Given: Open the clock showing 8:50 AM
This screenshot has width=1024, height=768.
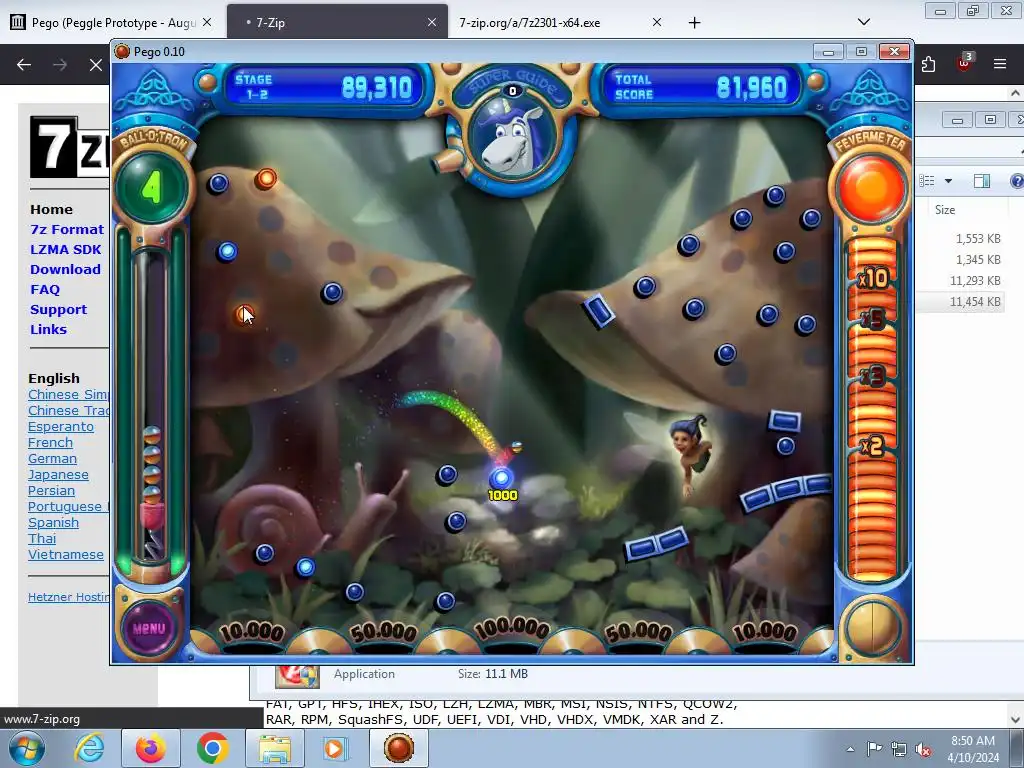Looking at the screenshot, I should (973, 749).
